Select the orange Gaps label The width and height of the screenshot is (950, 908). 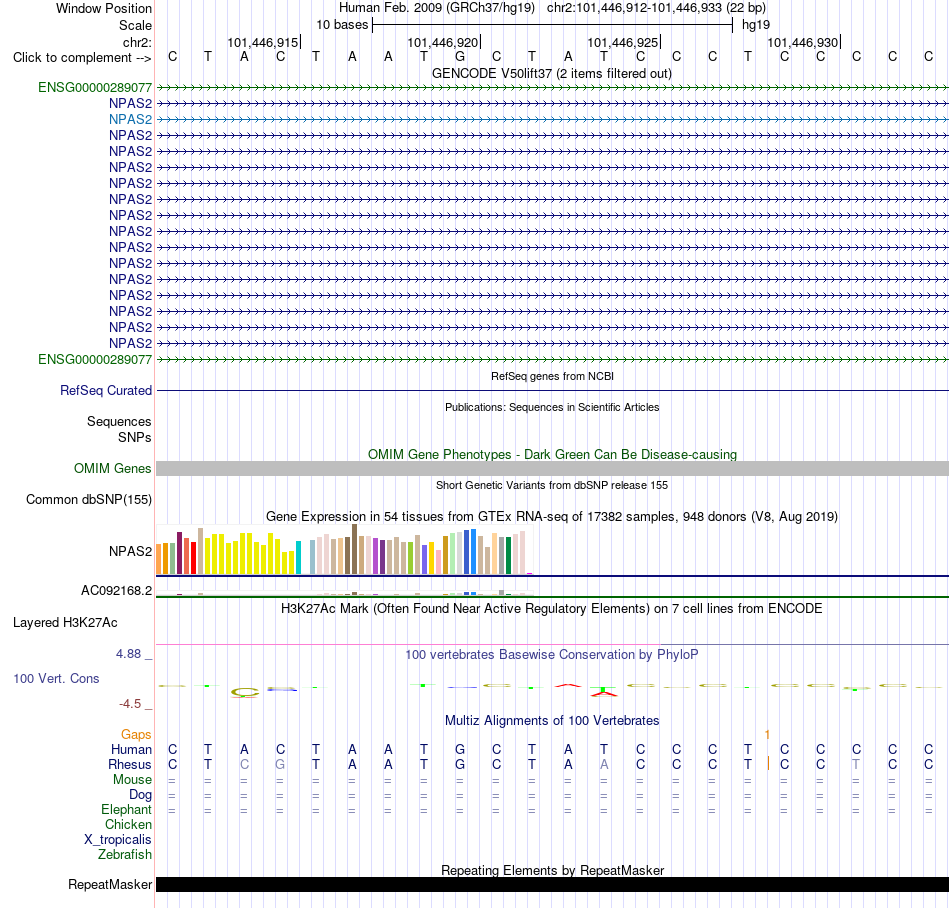[x=136, y=734]
